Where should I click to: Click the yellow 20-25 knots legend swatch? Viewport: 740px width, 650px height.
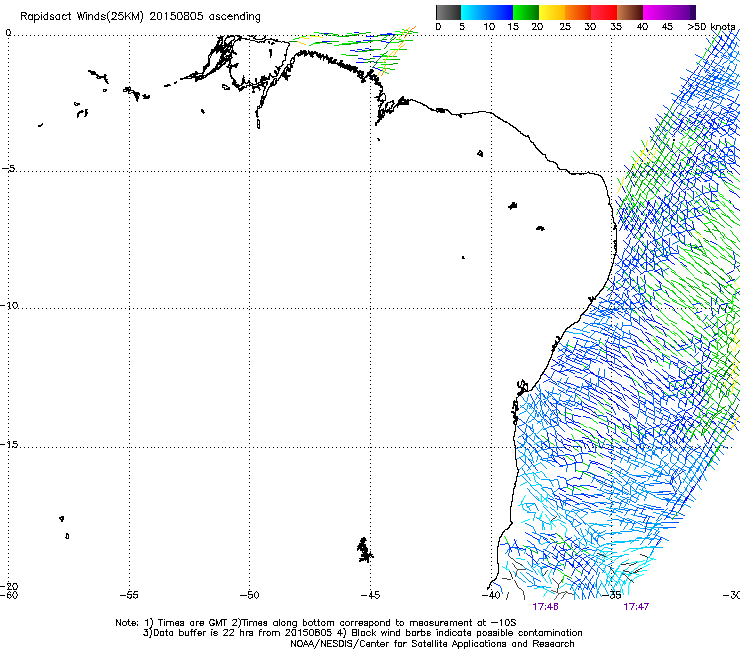(x=552, y=12)
